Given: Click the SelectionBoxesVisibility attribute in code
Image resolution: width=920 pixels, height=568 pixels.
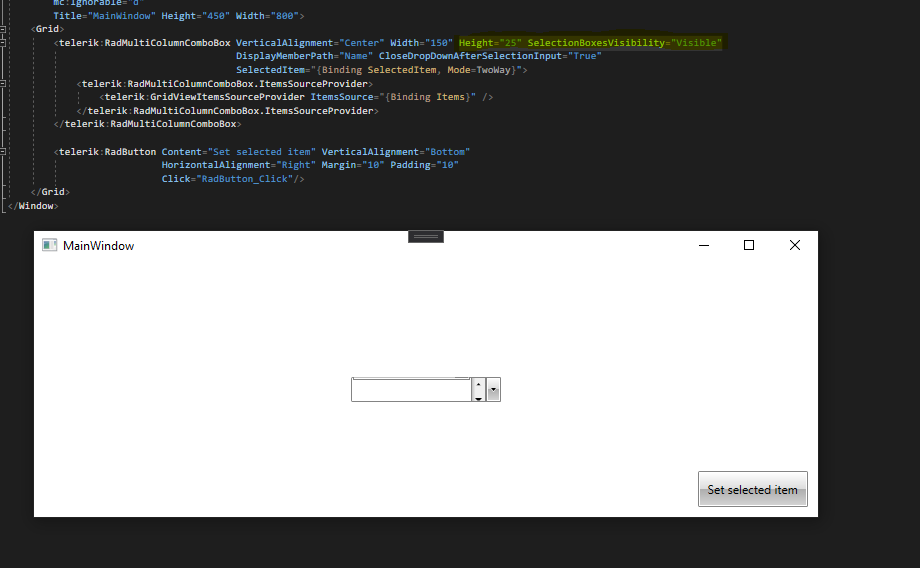Looking at the screenshot, I should pos(625,43).
